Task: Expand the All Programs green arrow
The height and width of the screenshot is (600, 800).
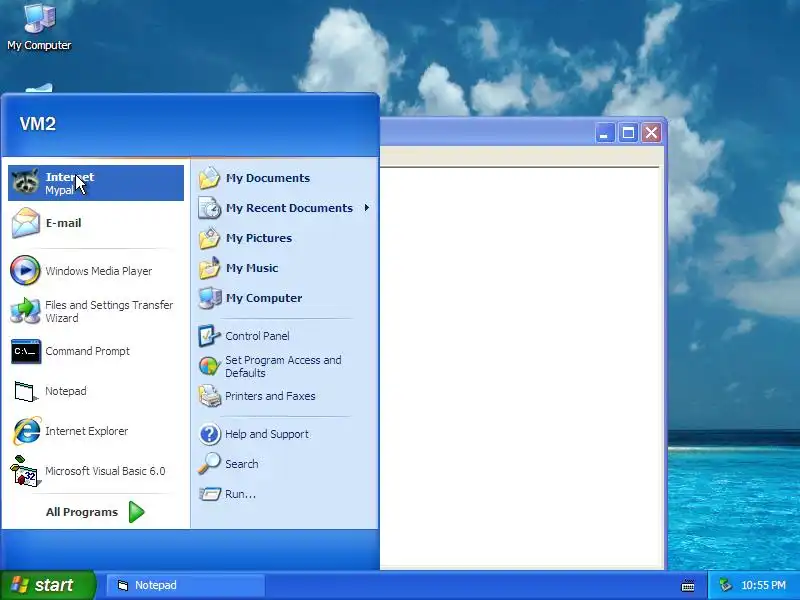Action: [136, 512]
